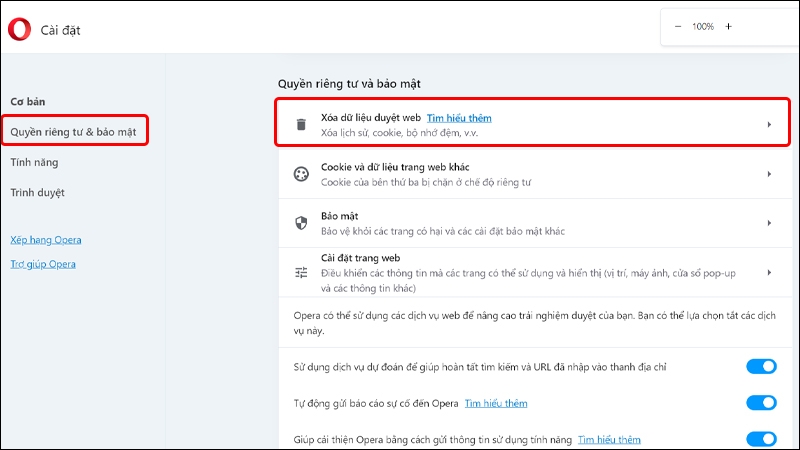Viewport: 800px width, 450px height.
Task: Click the text Xóa lịch sử, cookie, bộ nhớ đệm, v.v.
Action: (x=399, y=133)
